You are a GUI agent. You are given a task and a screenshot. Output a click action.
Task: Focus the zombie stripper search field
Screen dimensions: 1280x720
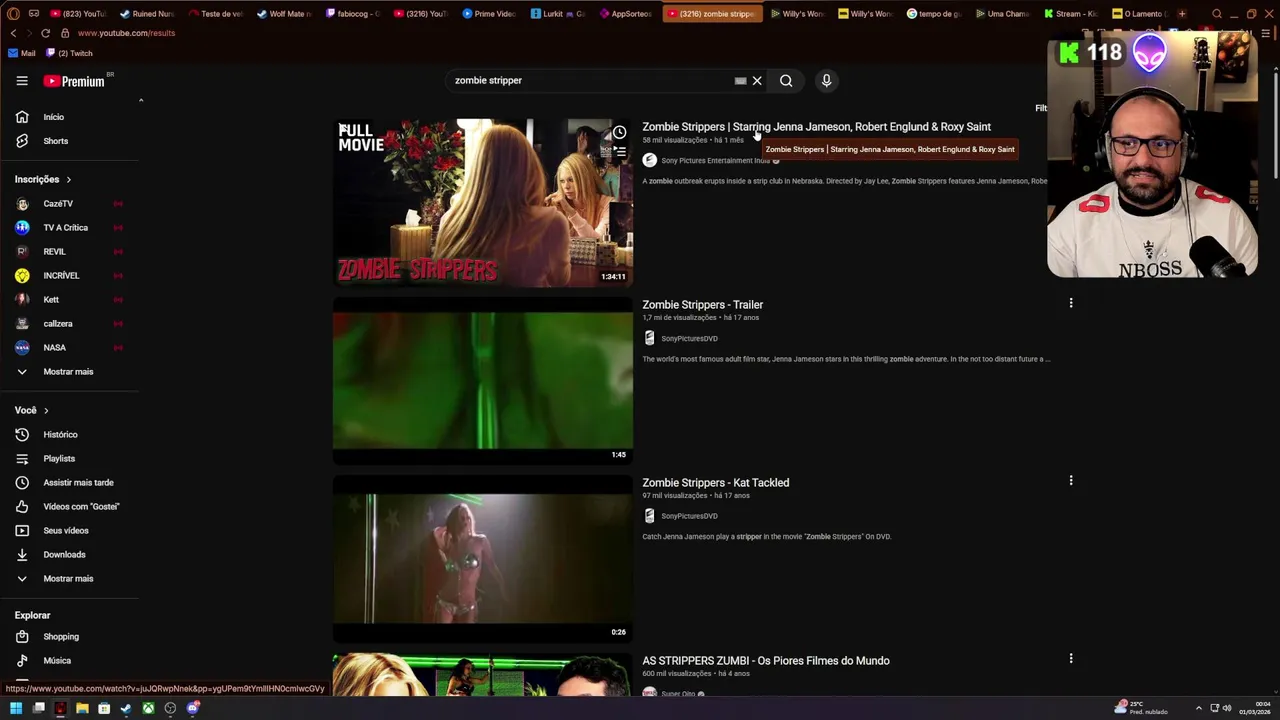[x=590, y=81]
